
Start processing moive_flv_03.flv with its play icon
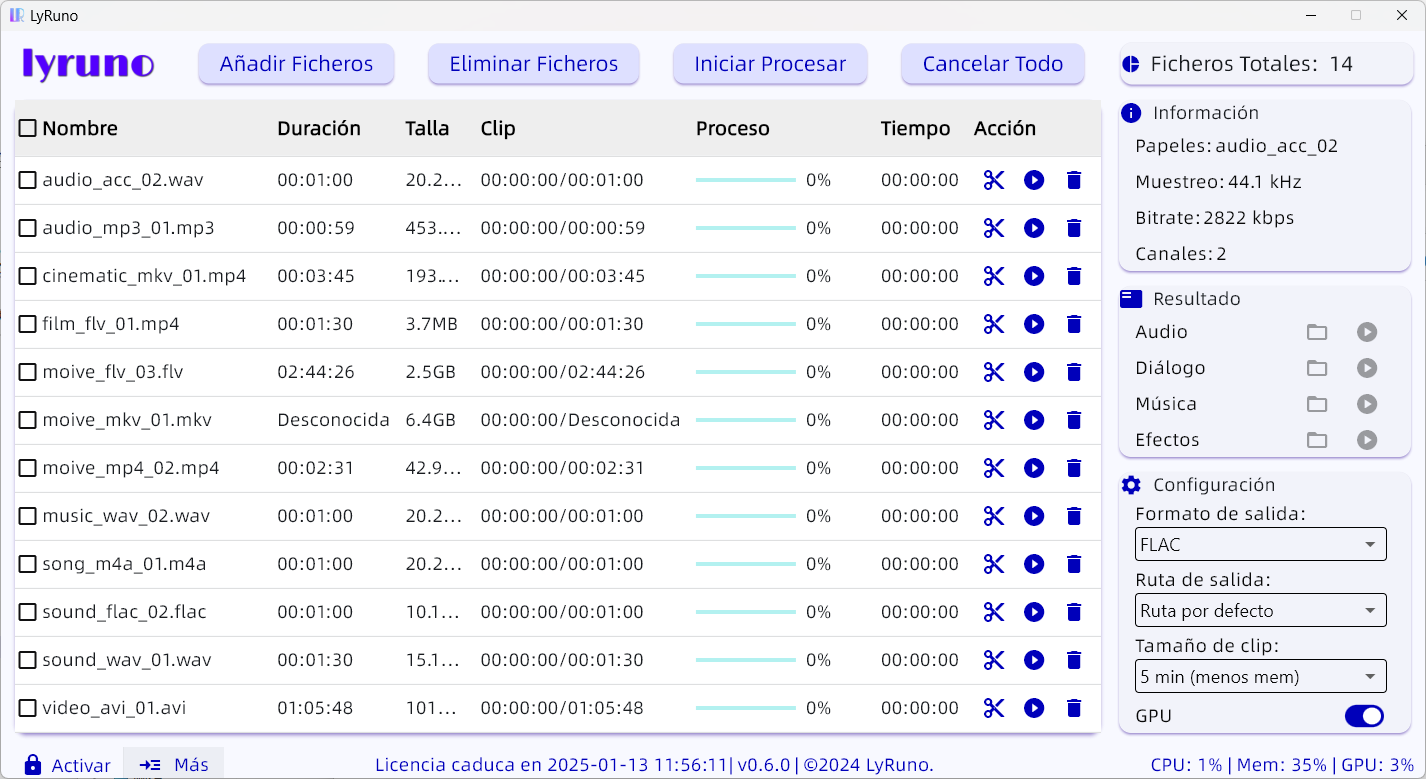click(1034, 372)
